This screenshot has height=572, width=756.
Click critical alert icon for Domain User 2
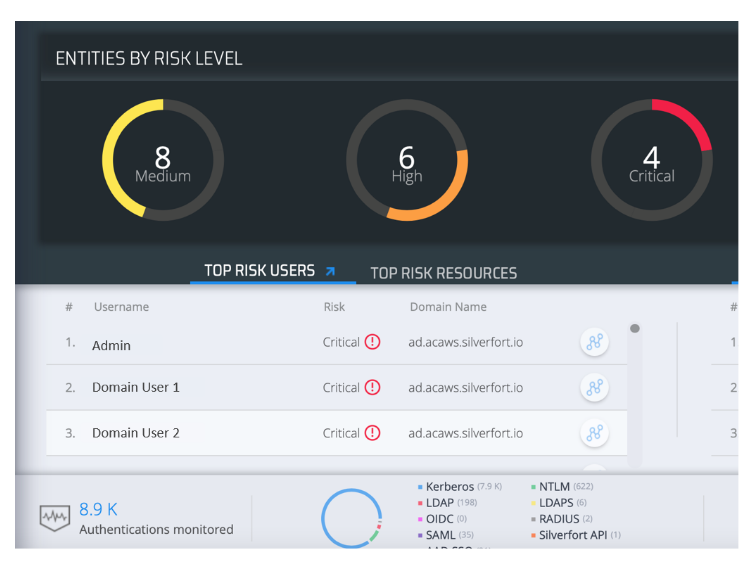coord(372,433)
